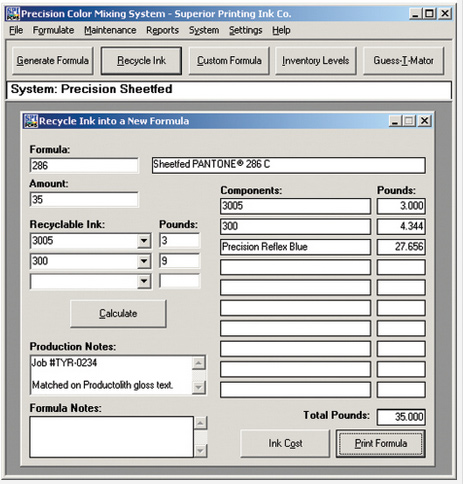Show Inventory Levels
The width and height of the screenshot is (463, 484).
tap(315, 61)
